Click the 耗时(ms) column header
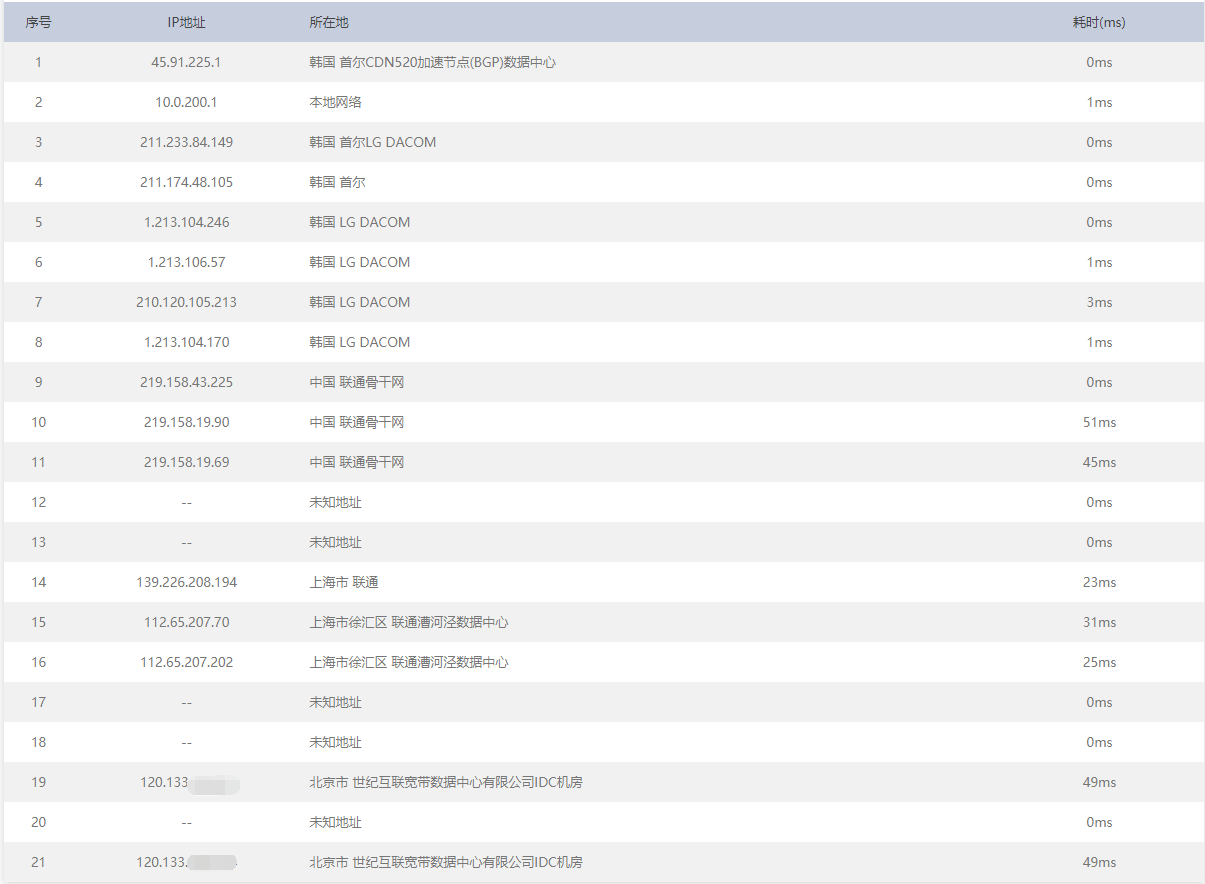Screen dimensions: 1205x884 pos(1099,22)
